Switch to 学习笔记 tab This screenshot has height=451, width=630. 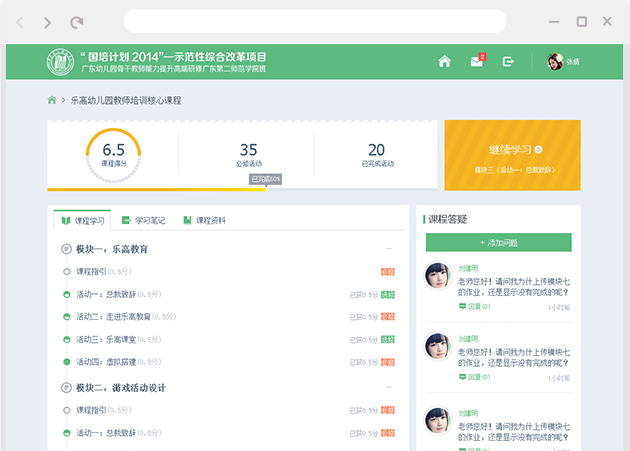coord(147,220)
